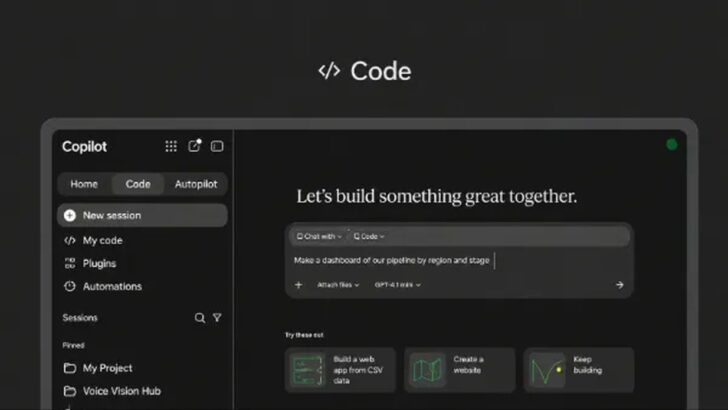Open the GPT model selector dropdown
Viewport: 728px width, 410px height.
(x=397, y=285)
